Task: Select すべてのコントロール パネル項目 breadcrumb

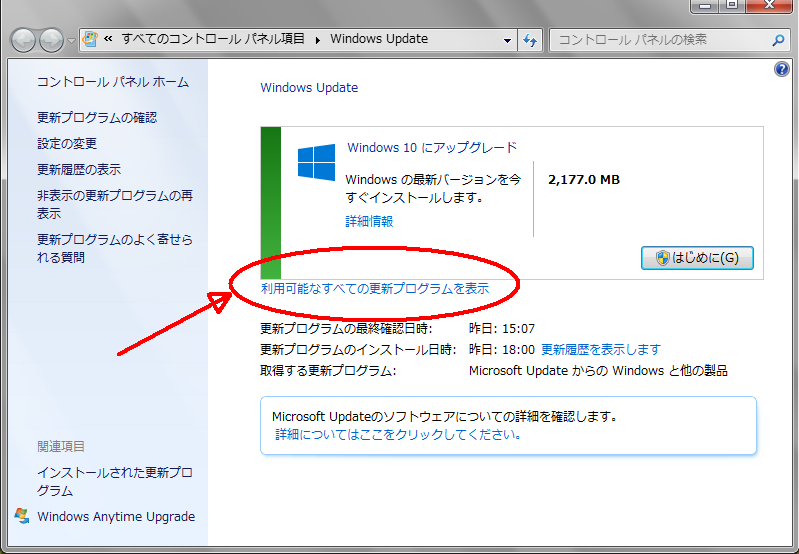Action: tap(214, 39)
